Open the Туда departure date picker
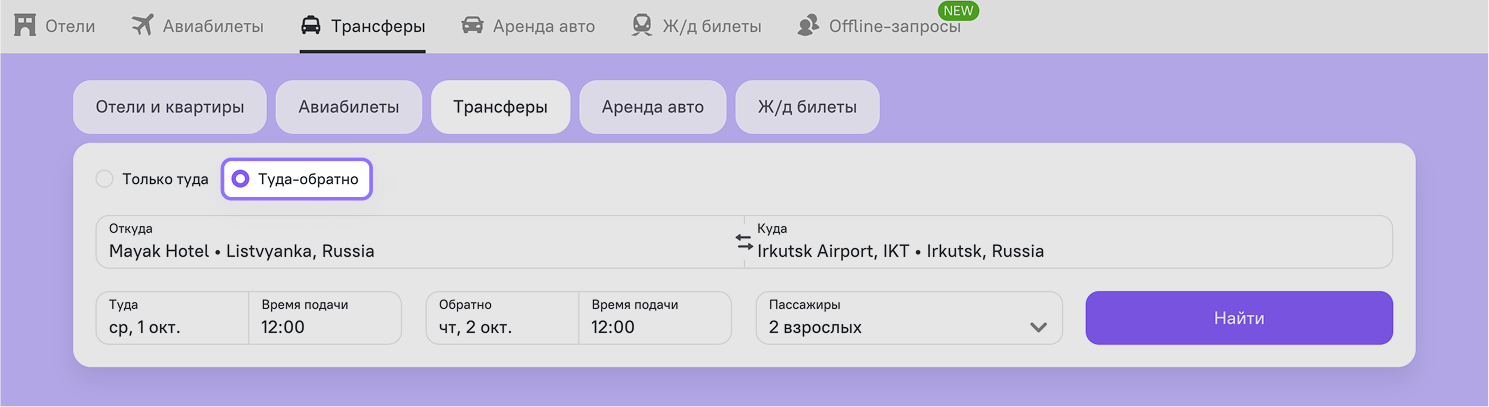This screenshot has height=407, width=1489. click(172, 318)
